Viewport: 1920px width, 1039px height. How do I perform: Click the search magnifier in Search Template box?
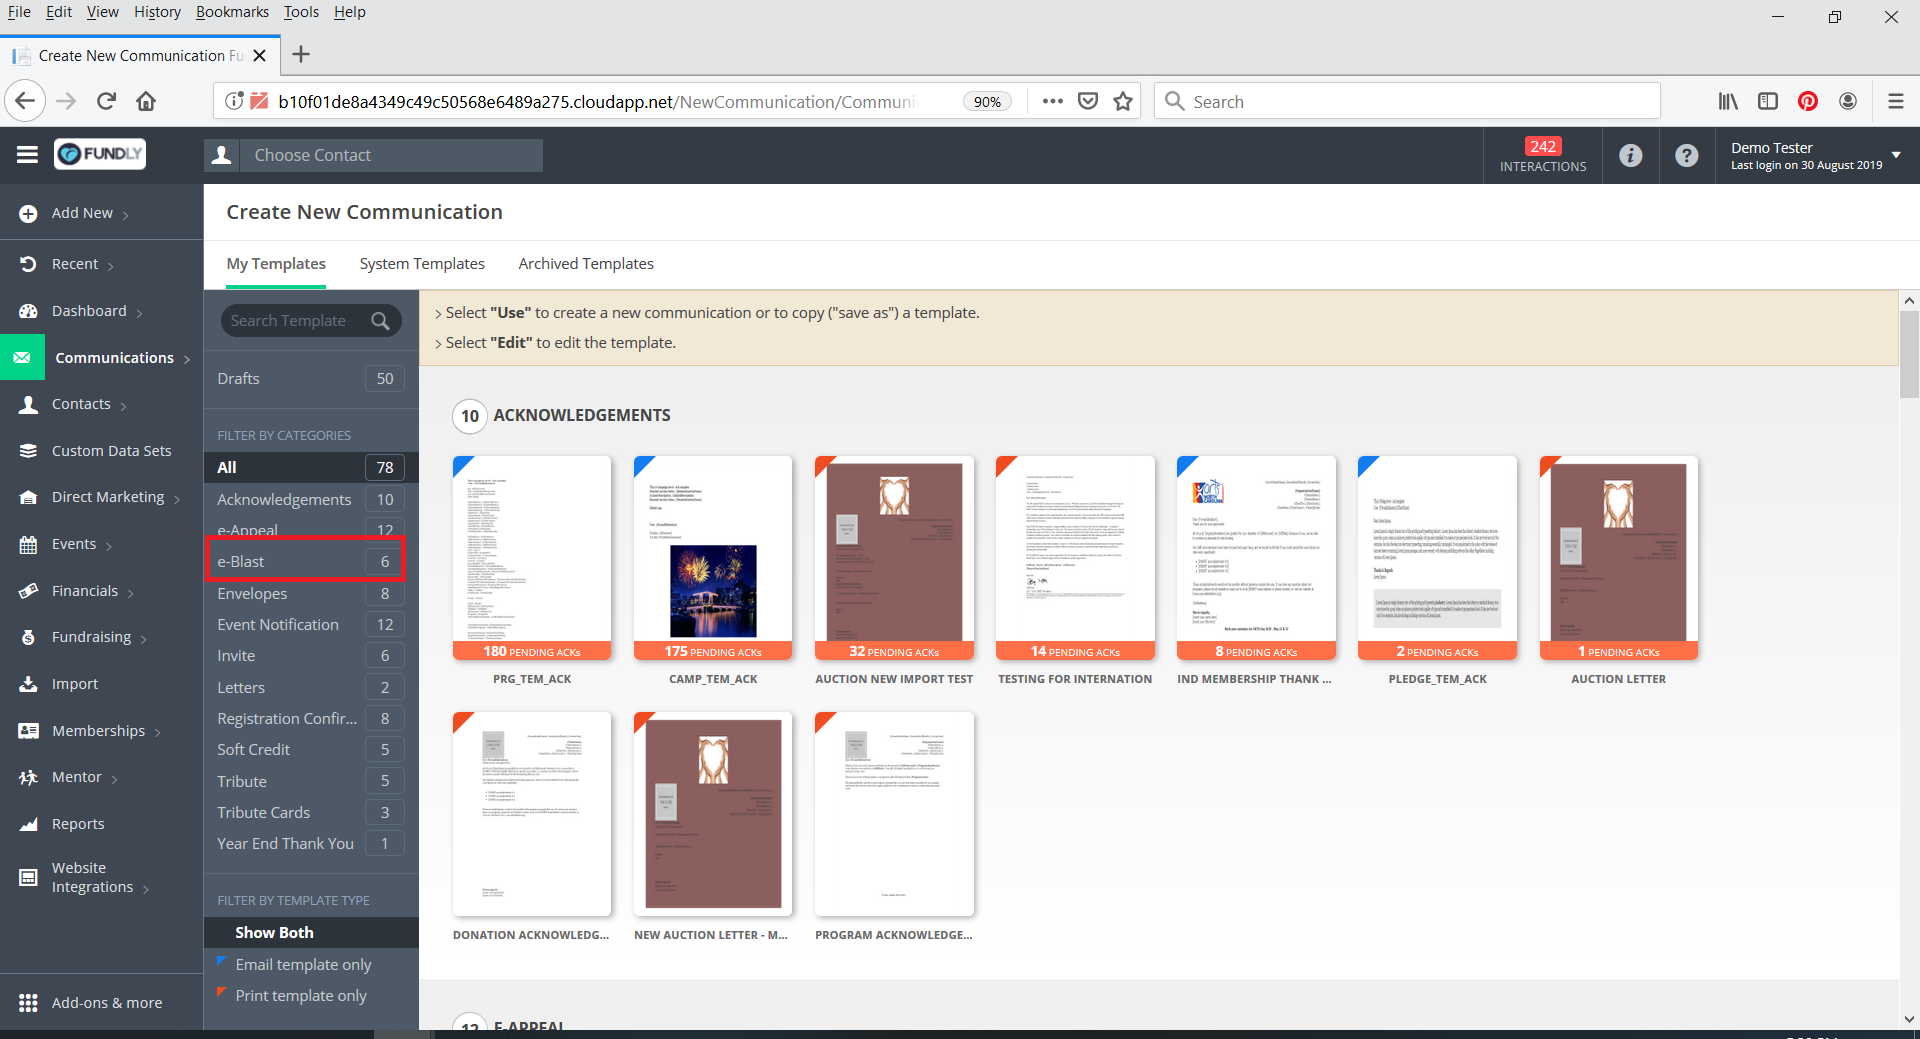(x=380, y=321)
